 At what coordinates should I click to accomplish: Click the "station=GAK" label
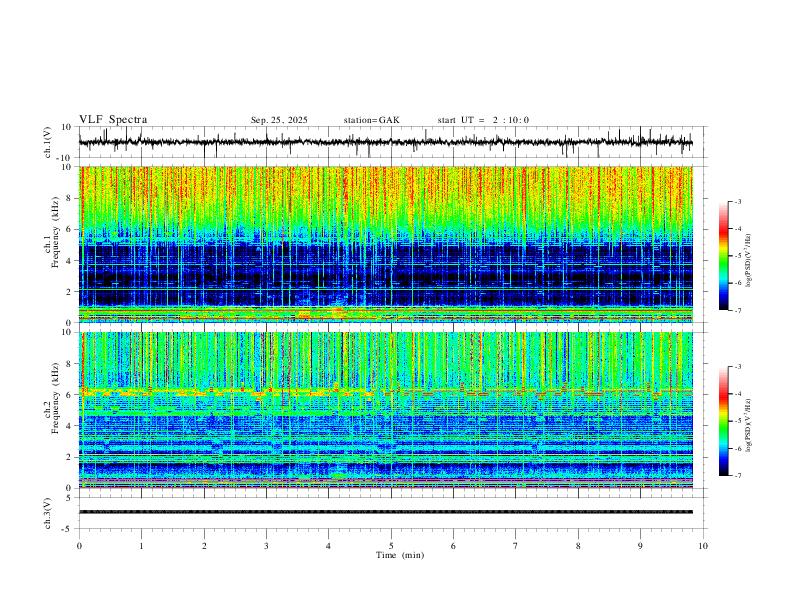tap(371, 120)
